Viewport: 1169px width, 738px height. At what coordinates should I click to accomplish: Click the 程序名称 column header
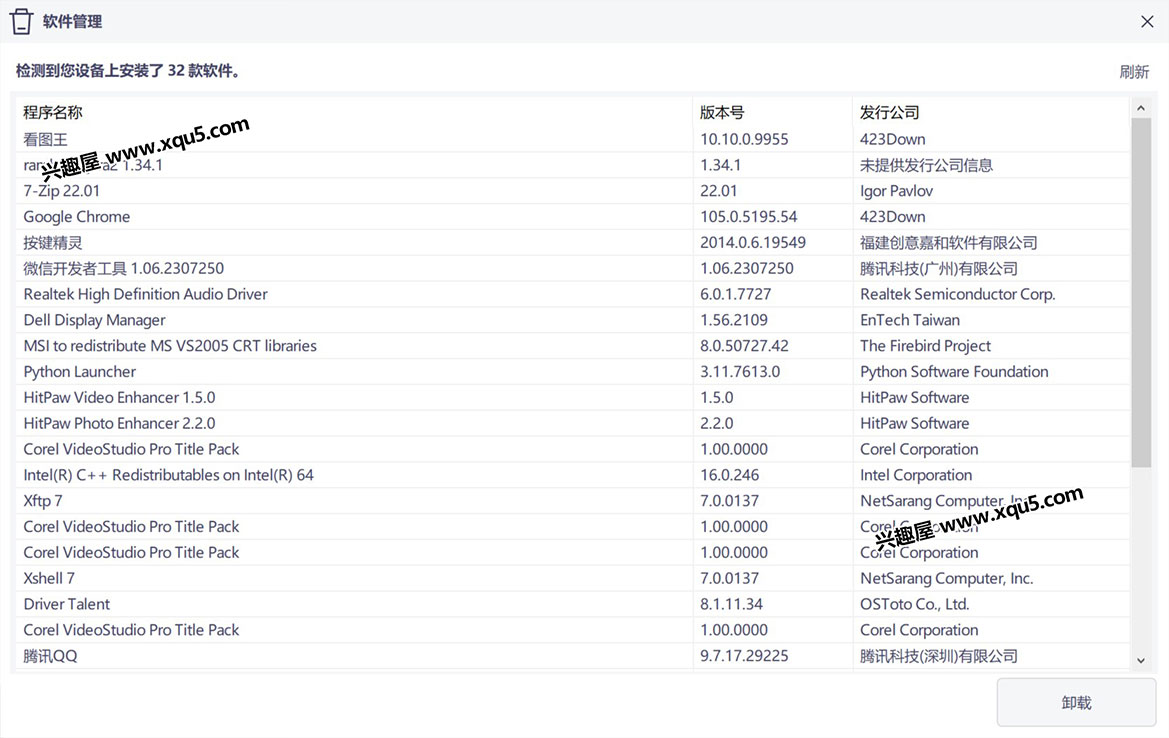click(x=53, y=113)
